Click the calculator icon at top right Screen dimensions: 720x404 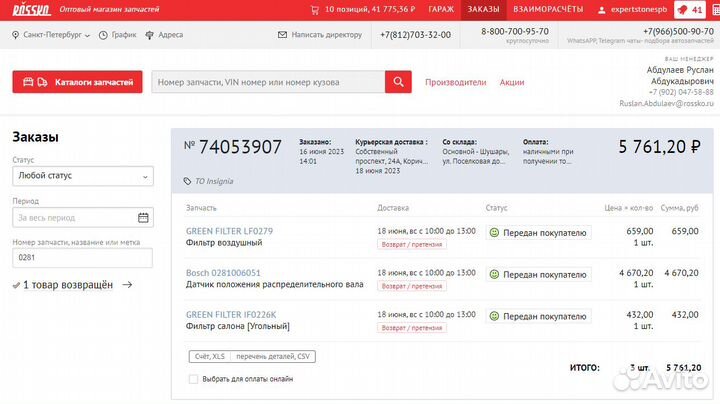click(715, 10)
